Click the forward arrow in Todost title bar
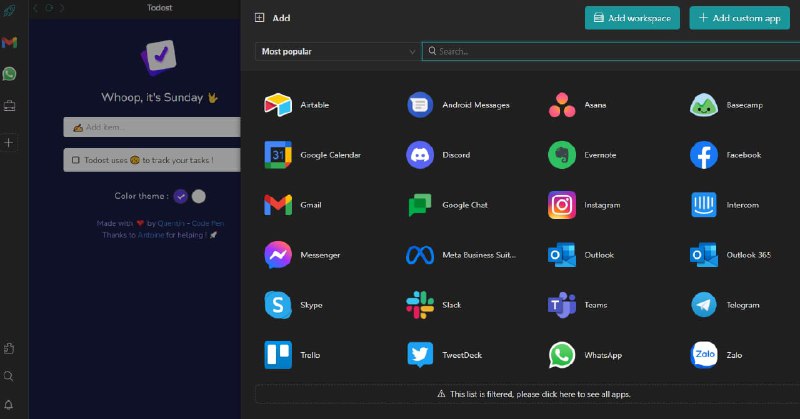This screenshot has height=419, width=800. point(62,8)
